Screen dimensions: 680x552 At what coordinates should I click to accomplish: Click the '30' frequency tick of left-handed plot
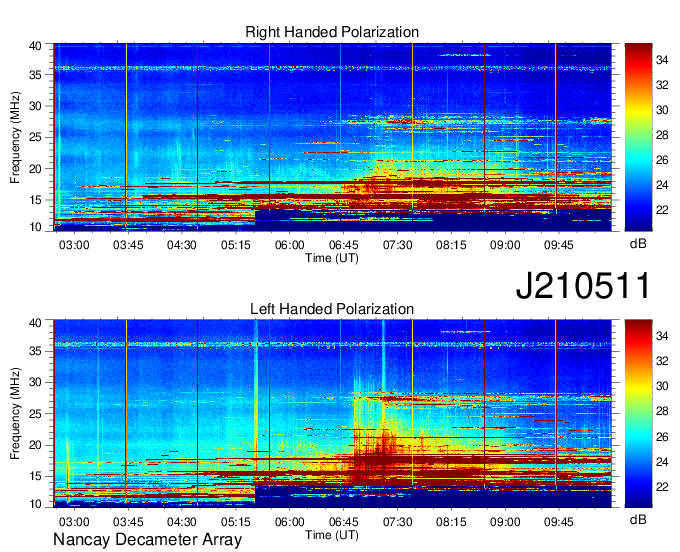(x=36, y=382)
